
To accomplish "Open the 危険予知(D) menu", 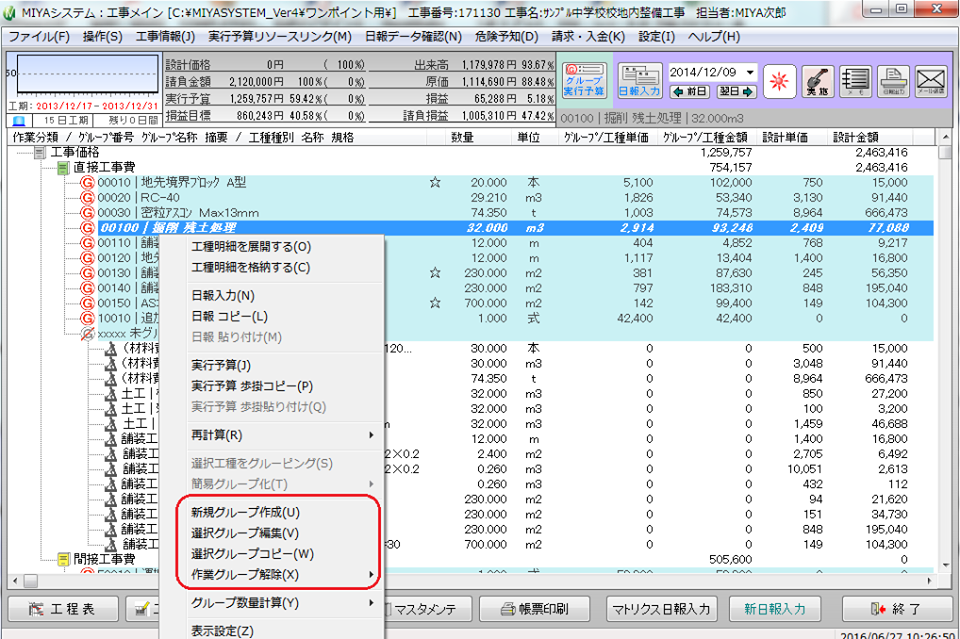I will coord(506,37).
